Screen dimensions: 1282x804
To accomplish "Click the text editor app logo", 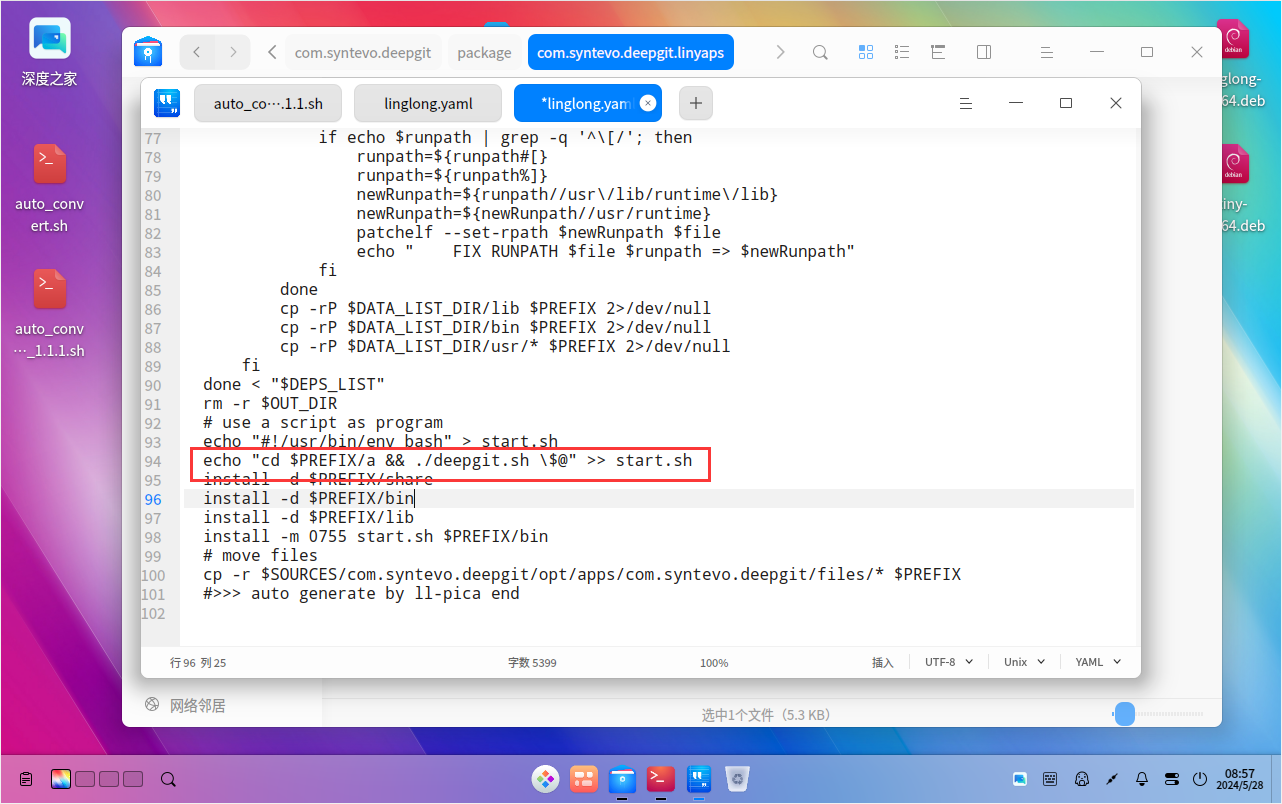I will (x=167, y=103).
